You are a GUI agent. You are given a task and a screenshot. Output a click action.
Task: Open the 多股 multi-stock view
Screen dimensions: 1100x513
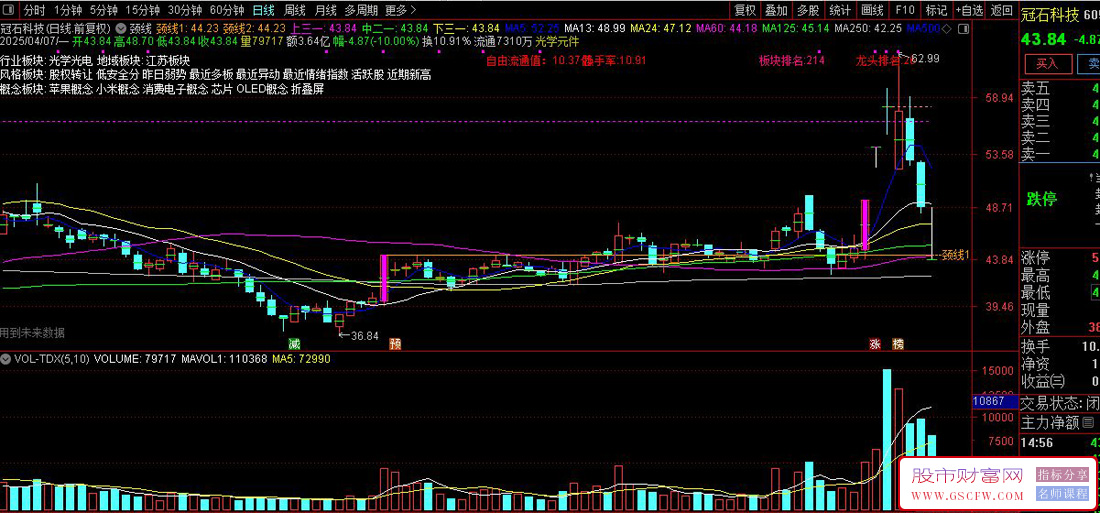(807, 11)
